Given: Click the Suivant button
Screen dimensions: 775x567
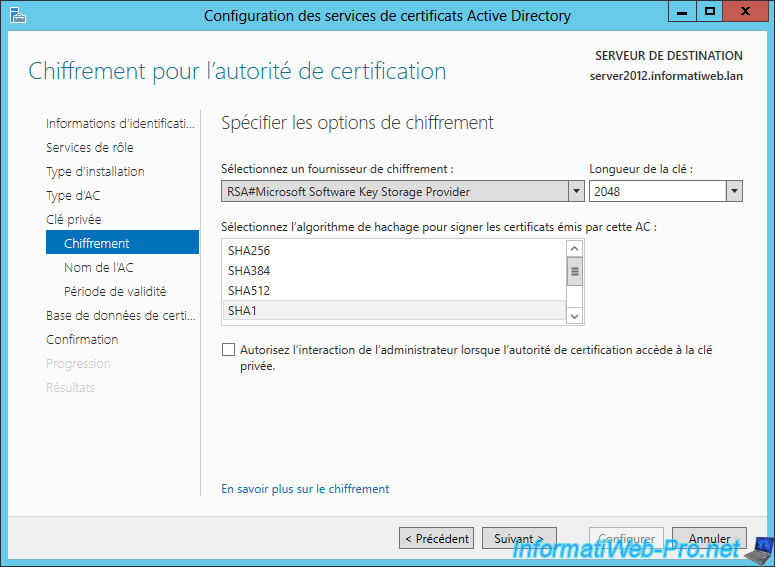Looking at the screenshot, I should 519,538.
